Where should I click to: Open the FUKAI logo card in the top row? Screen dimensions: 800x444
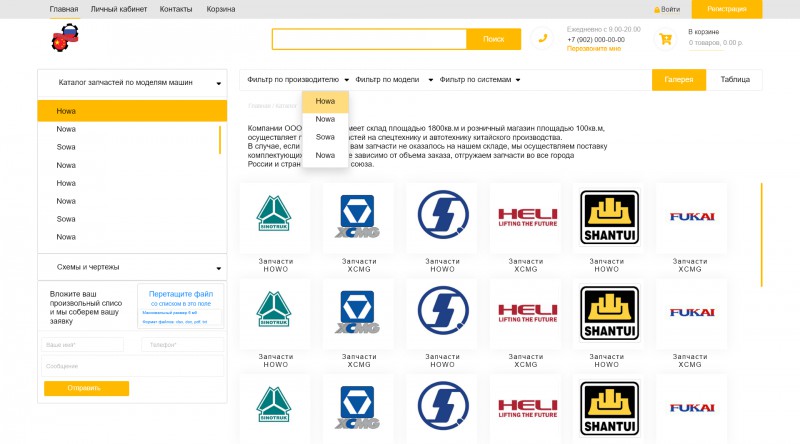(x=692, y=216)
